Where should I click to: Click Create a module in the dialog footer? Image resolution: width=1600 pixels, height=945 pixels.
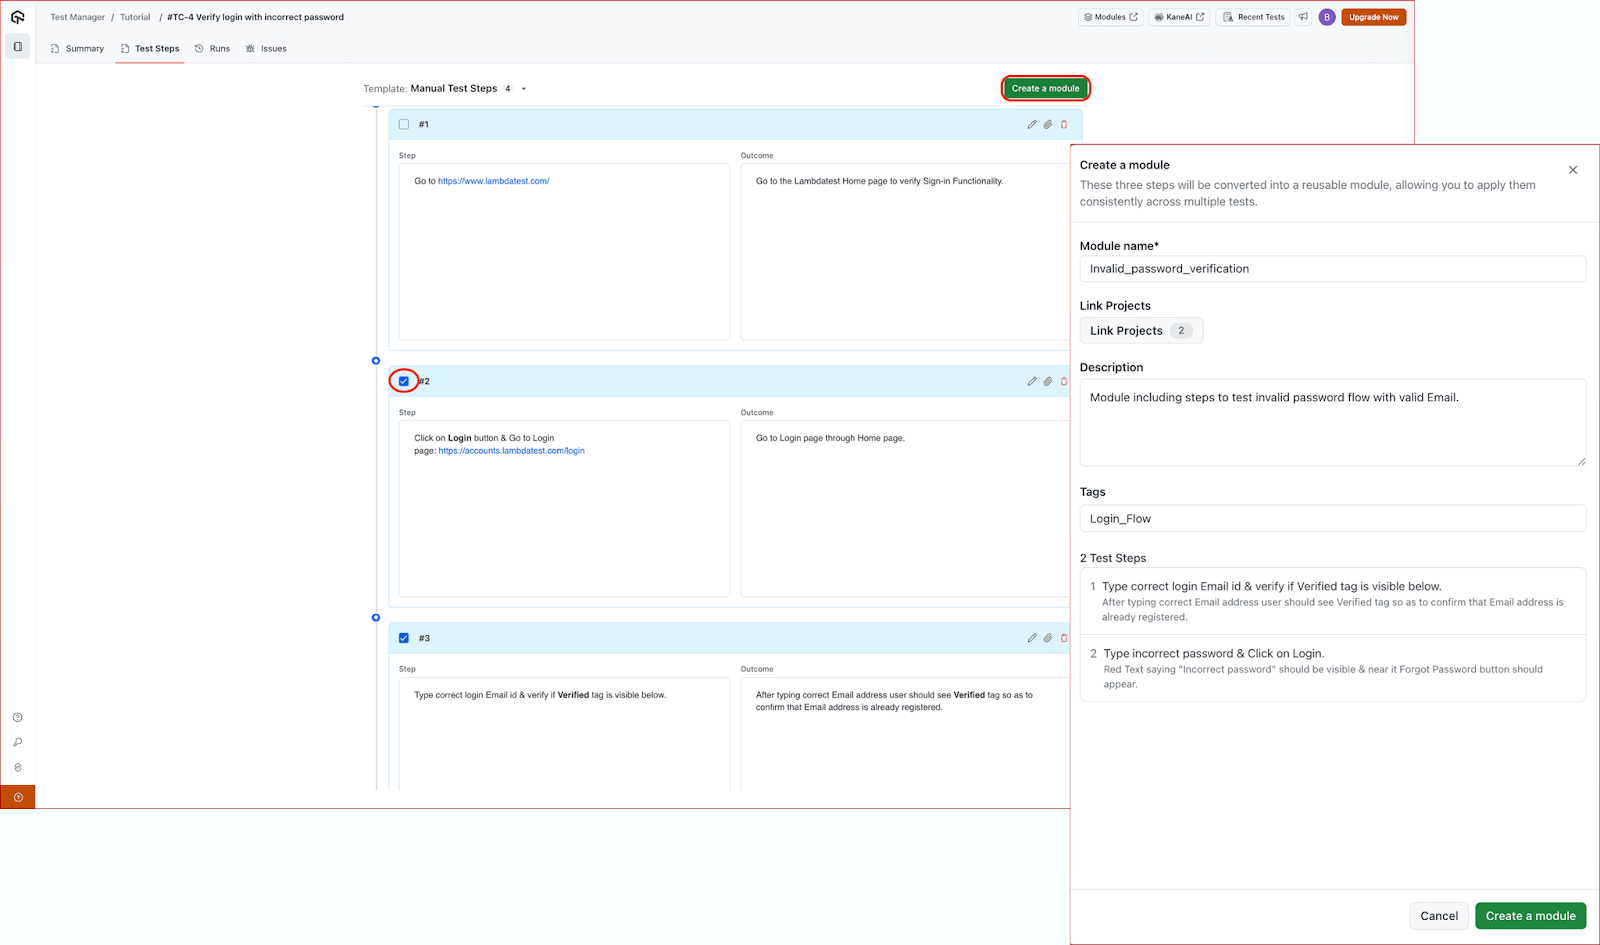tap(1530, 915)
